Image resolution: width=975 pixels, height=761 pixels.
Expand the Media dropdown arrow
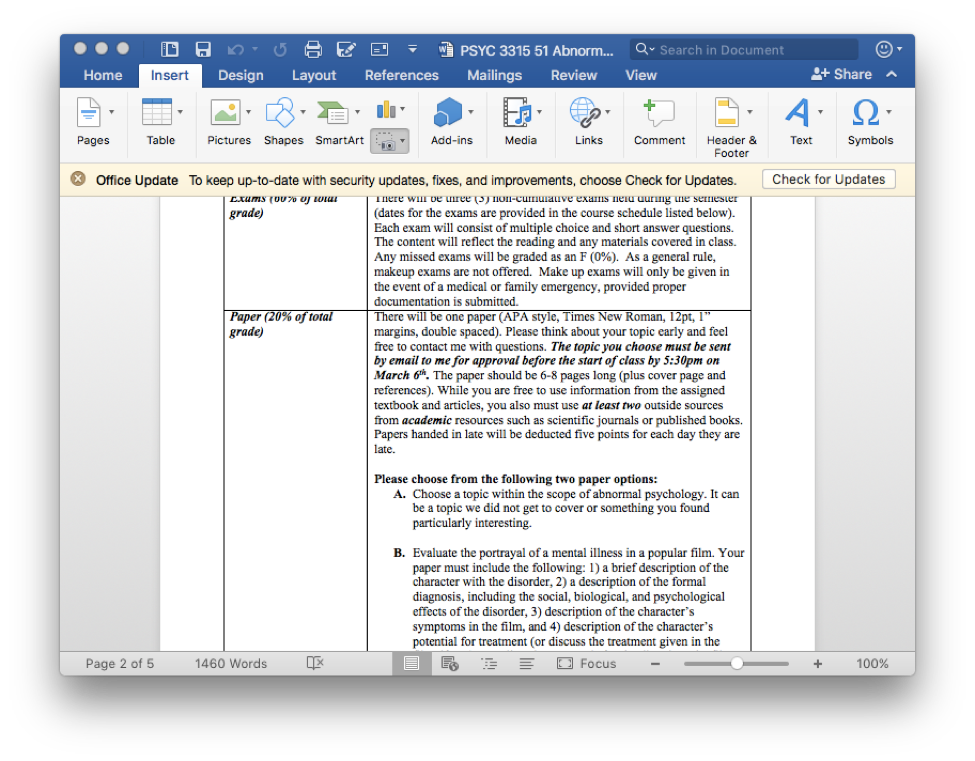tap(540, 112)
